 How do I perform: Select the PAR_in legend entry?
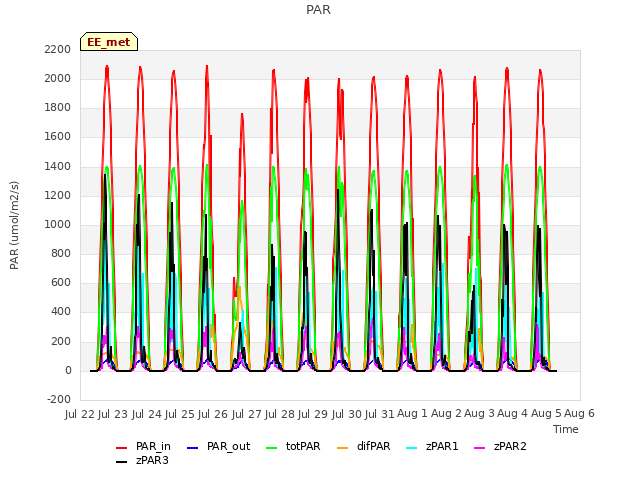point(143,447)
